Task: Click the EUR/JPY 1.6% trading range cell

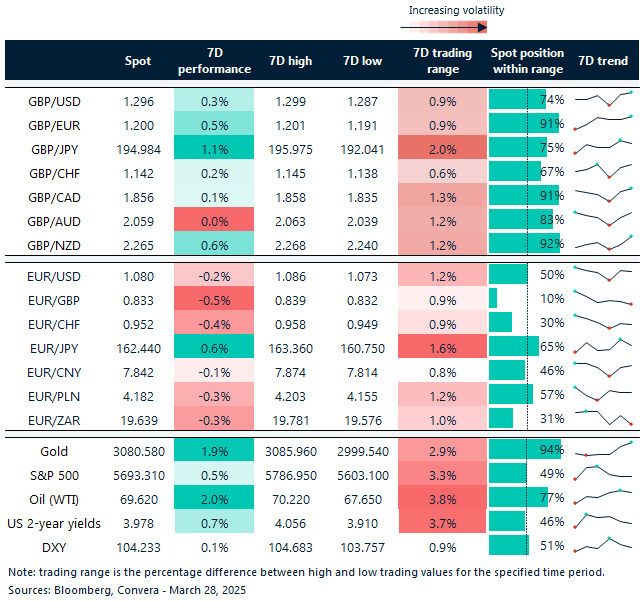Action: (x=442, y=346)
